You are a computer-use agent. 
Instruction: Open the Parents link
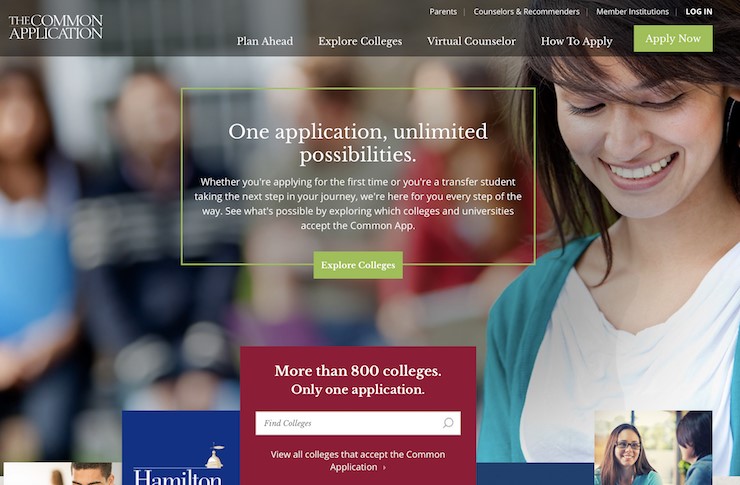443,11
